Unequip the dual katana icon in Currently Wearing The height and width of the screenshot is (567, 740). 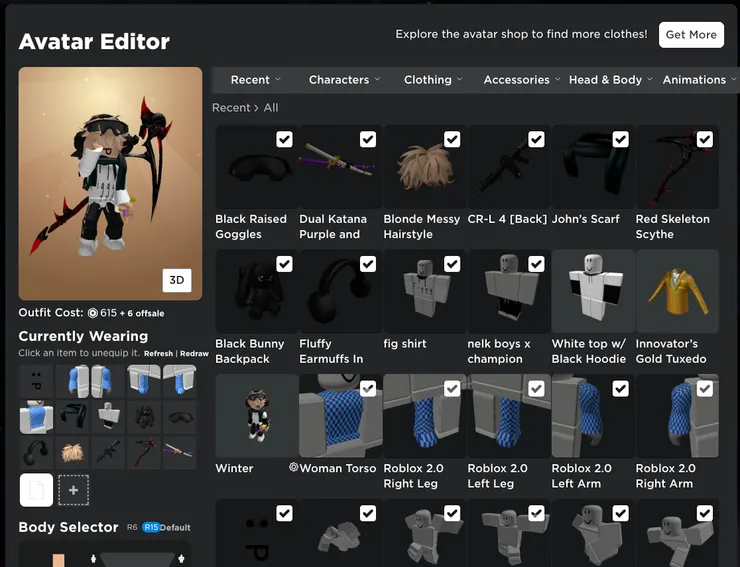click(180, 453)
